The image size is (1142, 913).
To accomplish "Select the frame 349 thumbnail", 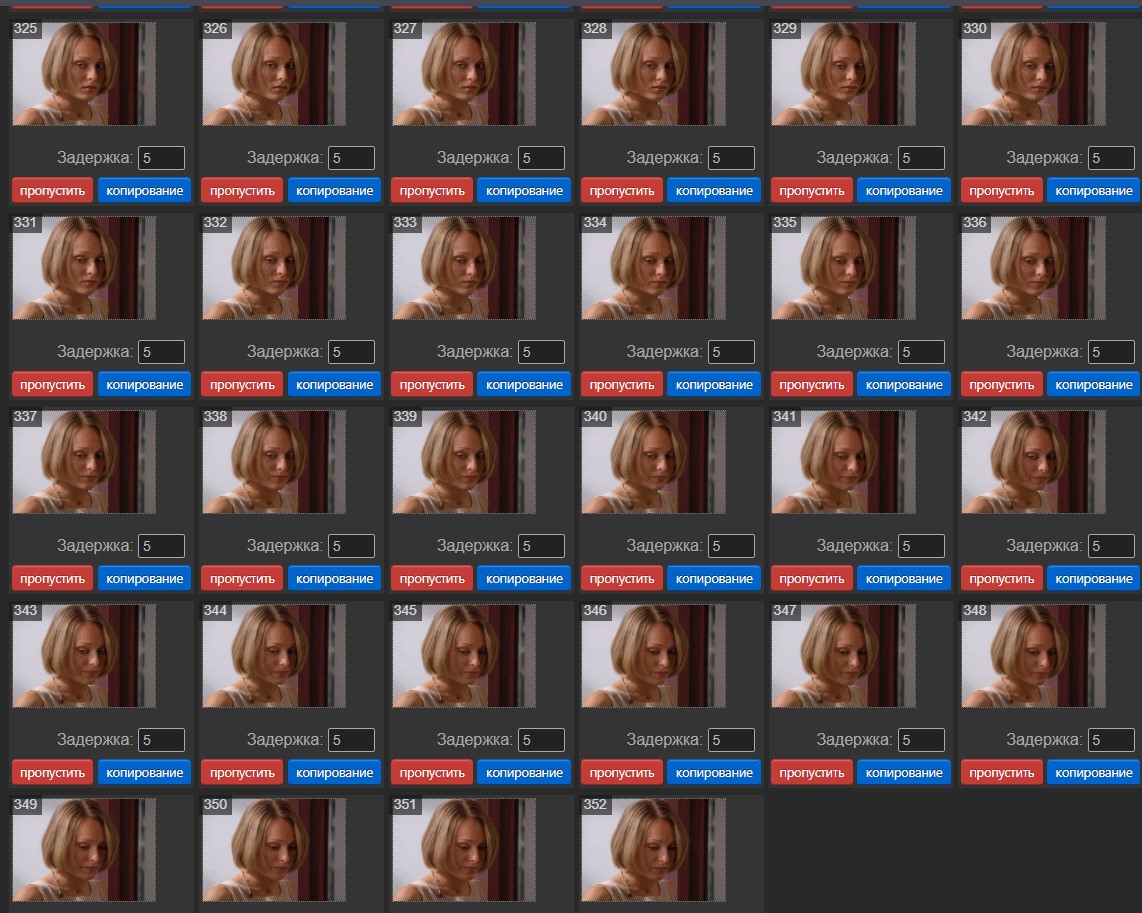I will click(84, 850).
